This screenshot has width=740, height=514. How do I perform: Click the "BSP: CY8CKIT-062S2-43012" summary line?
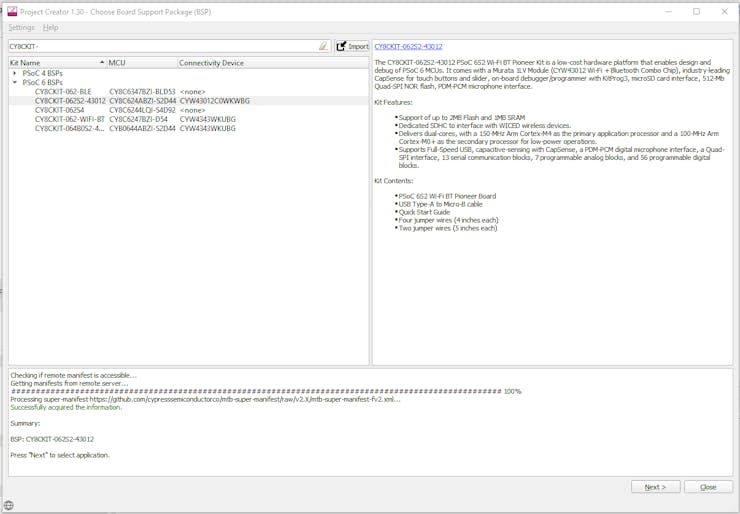click(52, 439)
